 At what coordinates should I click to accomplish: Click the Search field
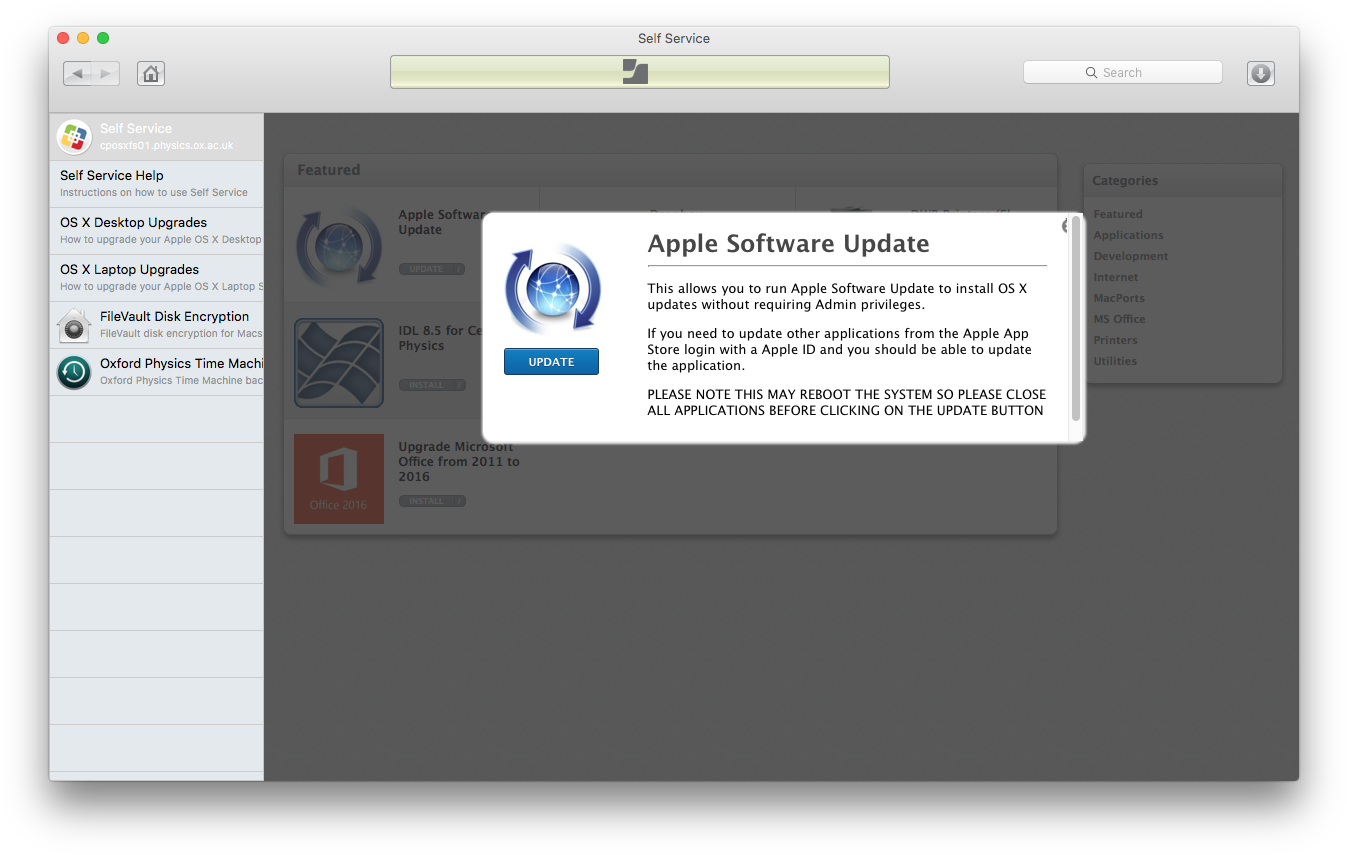tap(1122, 72)
